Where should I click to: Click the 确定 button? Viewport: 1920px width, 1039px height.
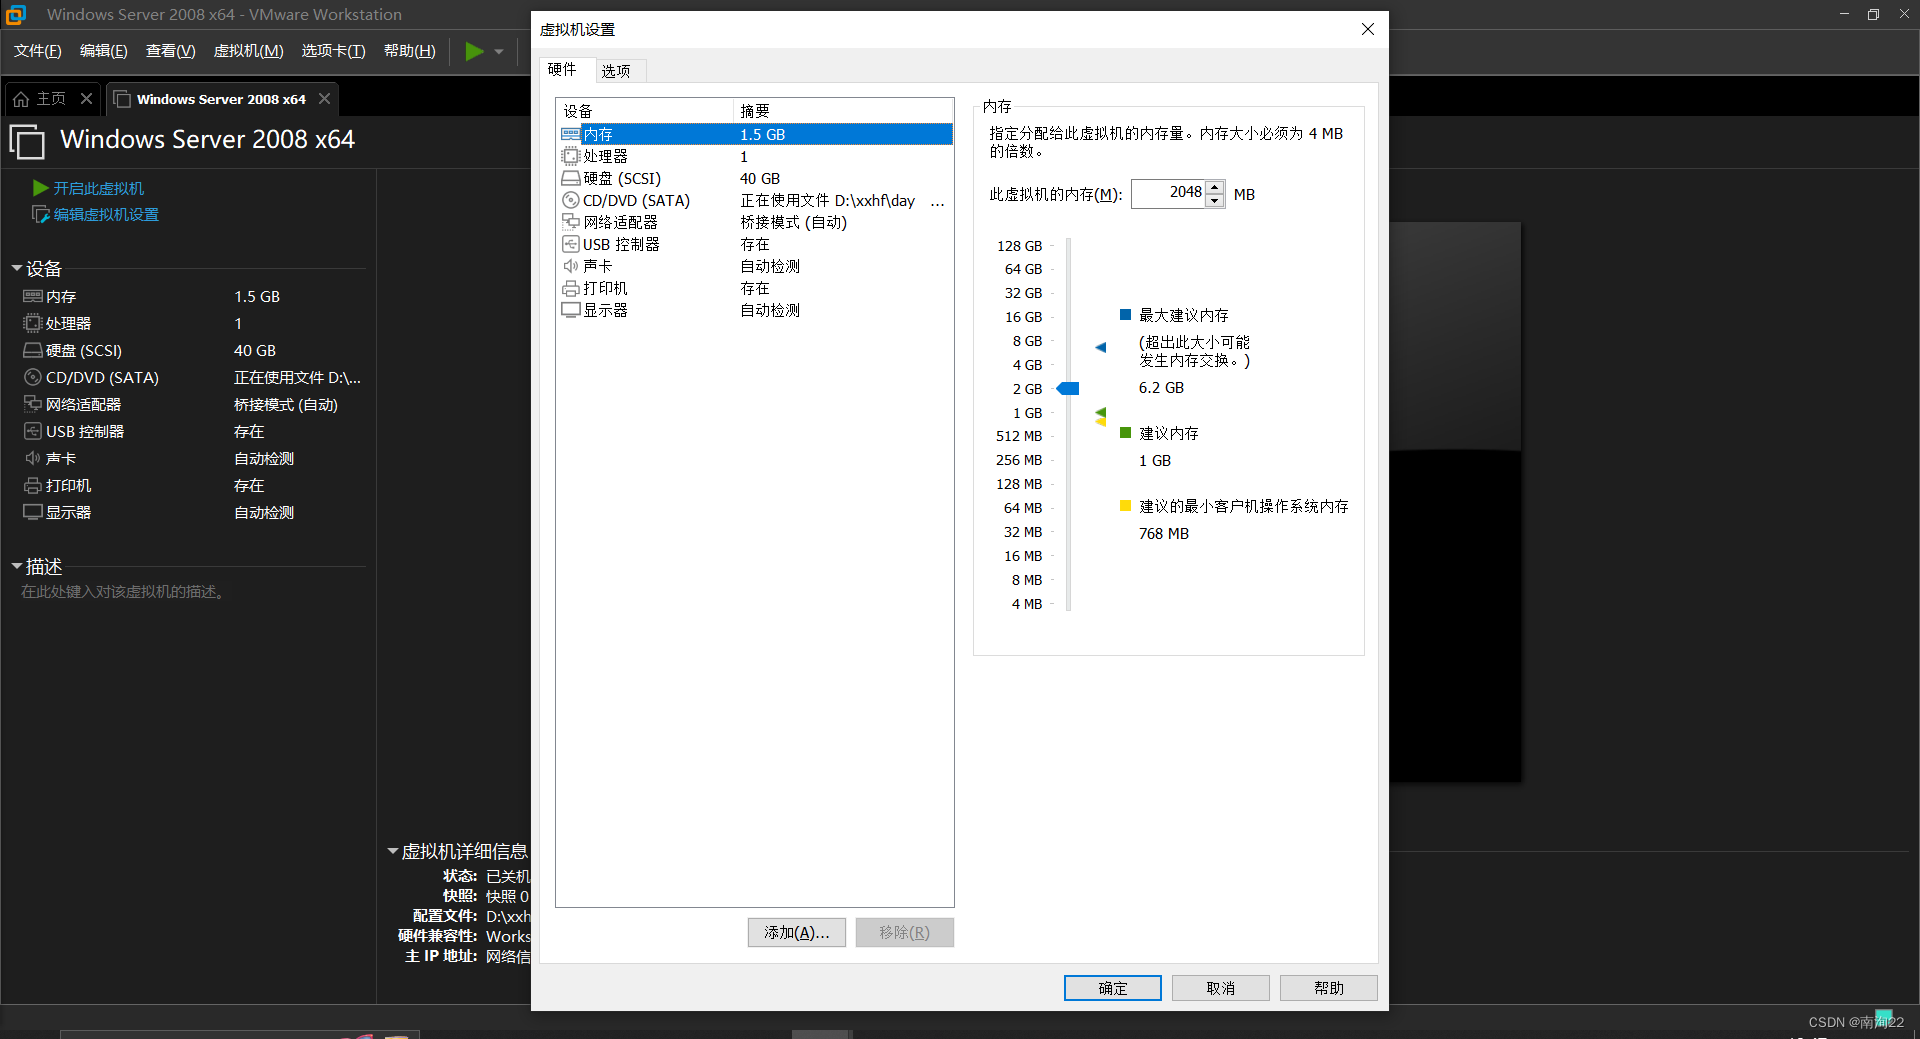tap(1113, 988)
